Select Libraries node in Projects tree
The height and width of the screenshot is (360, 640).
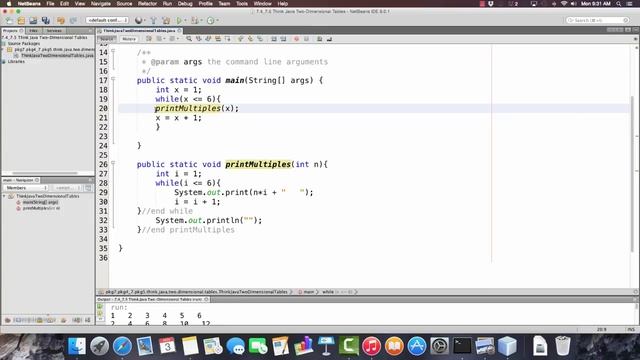16,61
